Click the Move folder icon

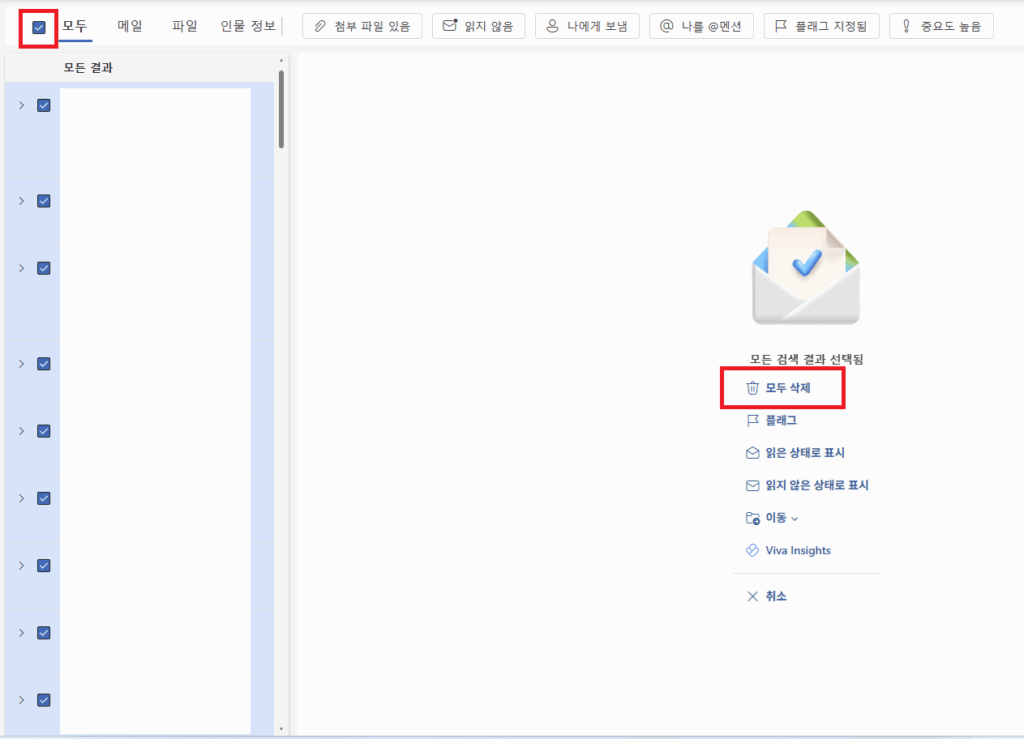(753, 517)
